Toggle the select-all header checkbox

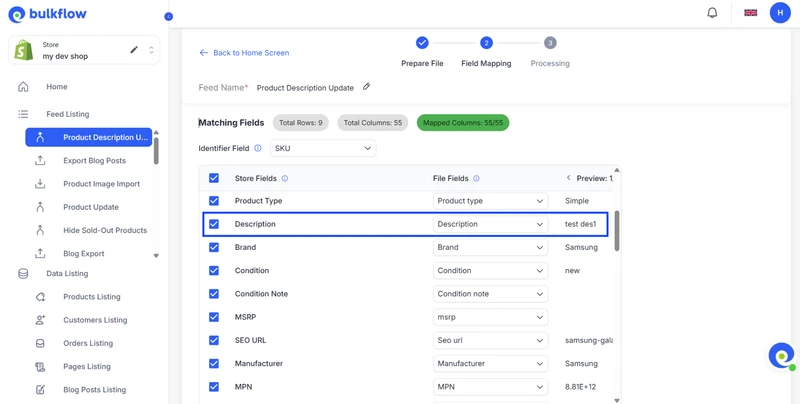pyautogui.click(x=214, y=178)
